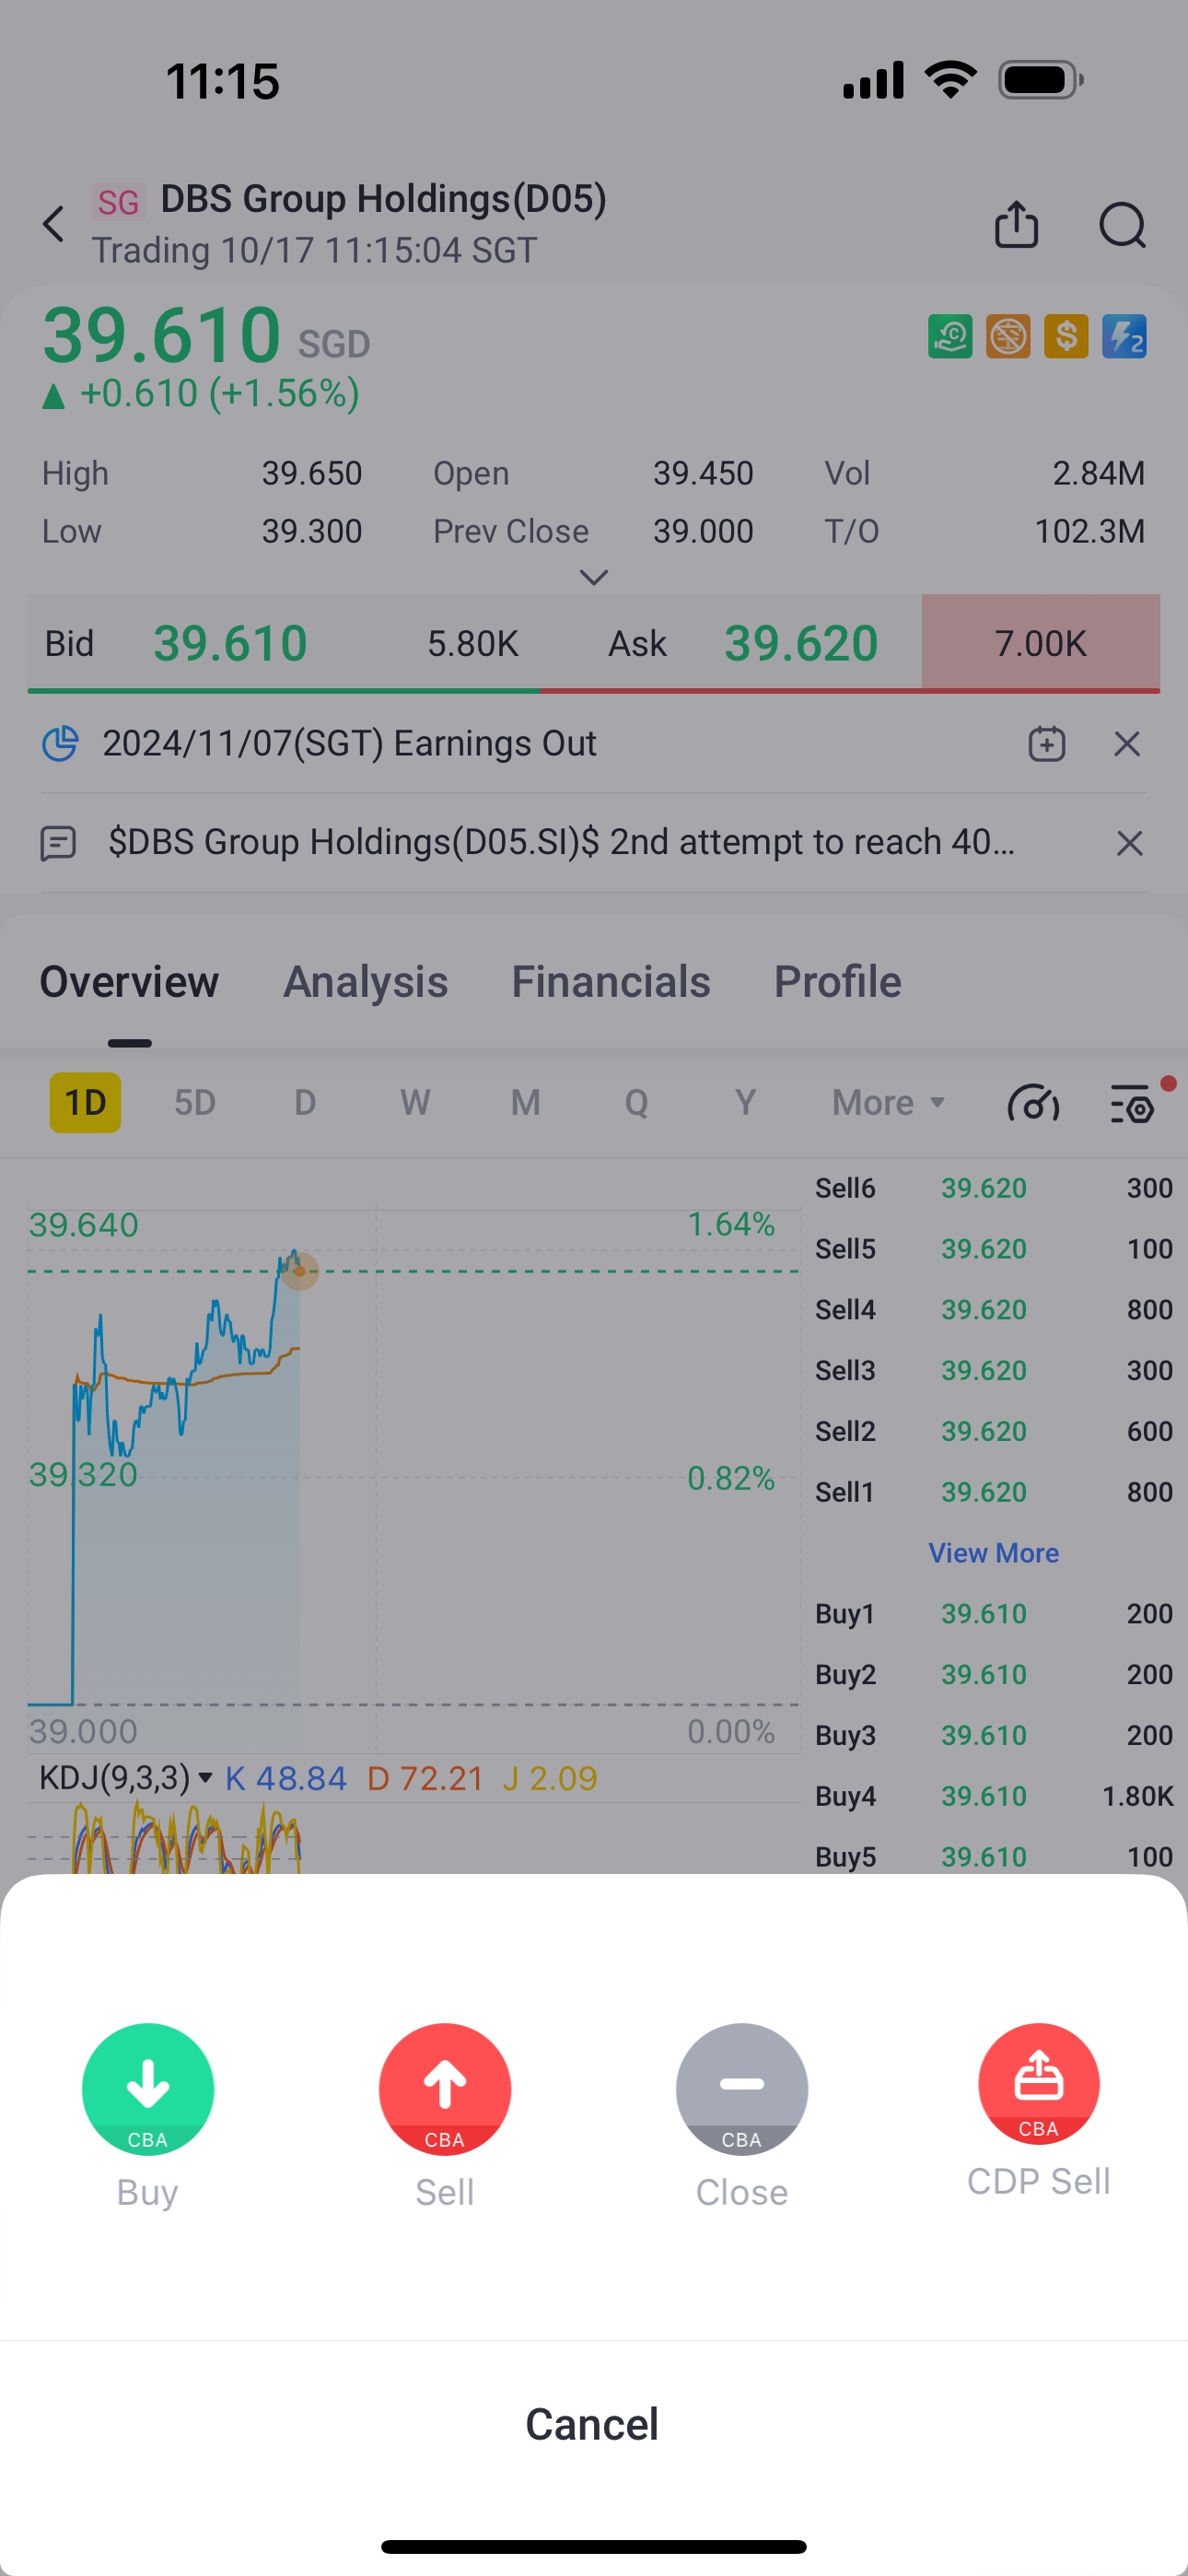Image resolution: width=1188 pixels, height=2576 pixels.
Task: Select the Sell5 order book row
Action: tap(994, 1249)
